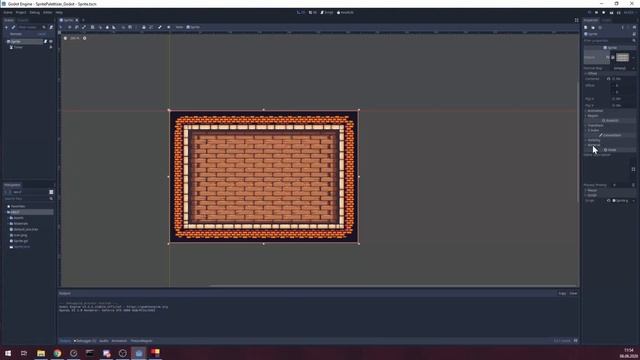
Task: Click the brick Texture thumbnail in Inspector
Action: [622, 58]
